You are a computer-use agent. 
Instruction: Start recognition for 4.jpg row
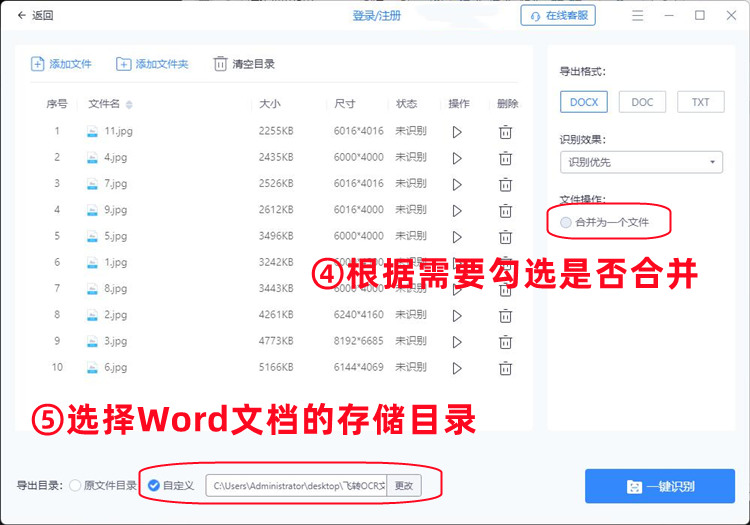tap(457, 158)
